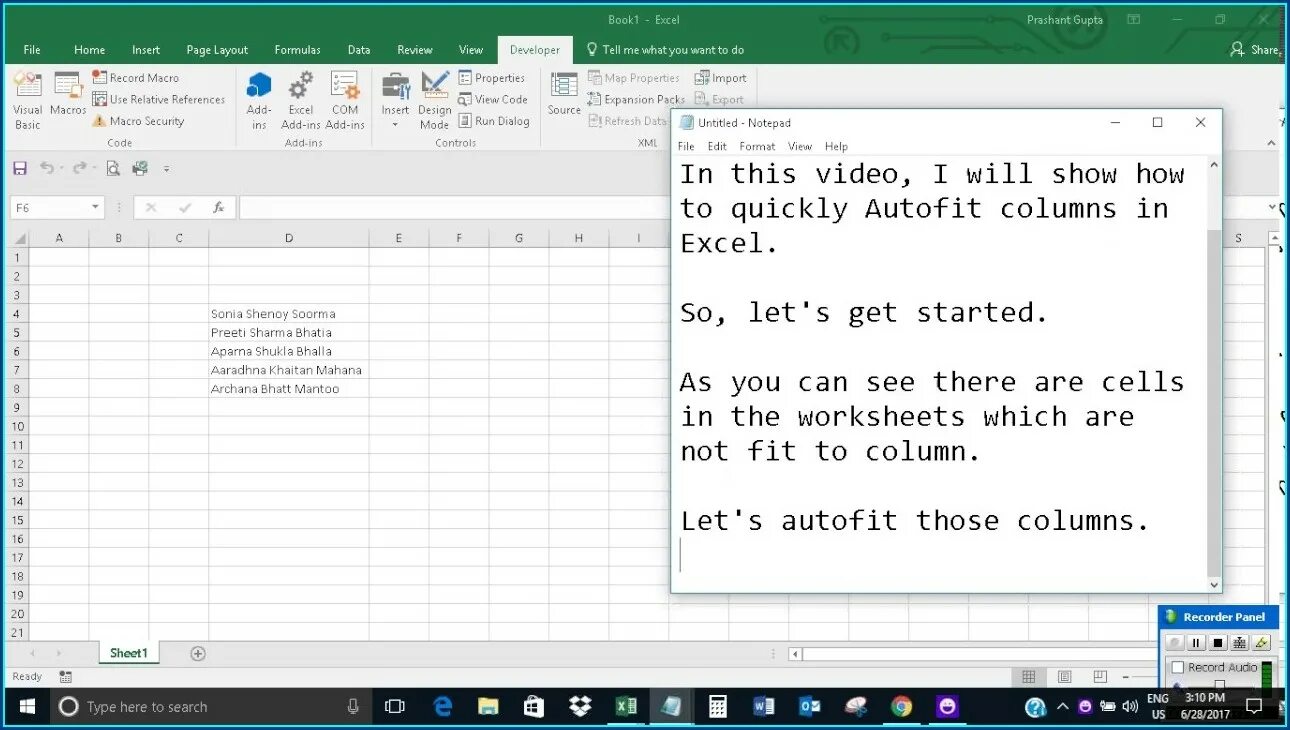Open the Visual Basic editor
Image resolution: width=1290 pixels, height=730 pixels.
tap(28, 101)
